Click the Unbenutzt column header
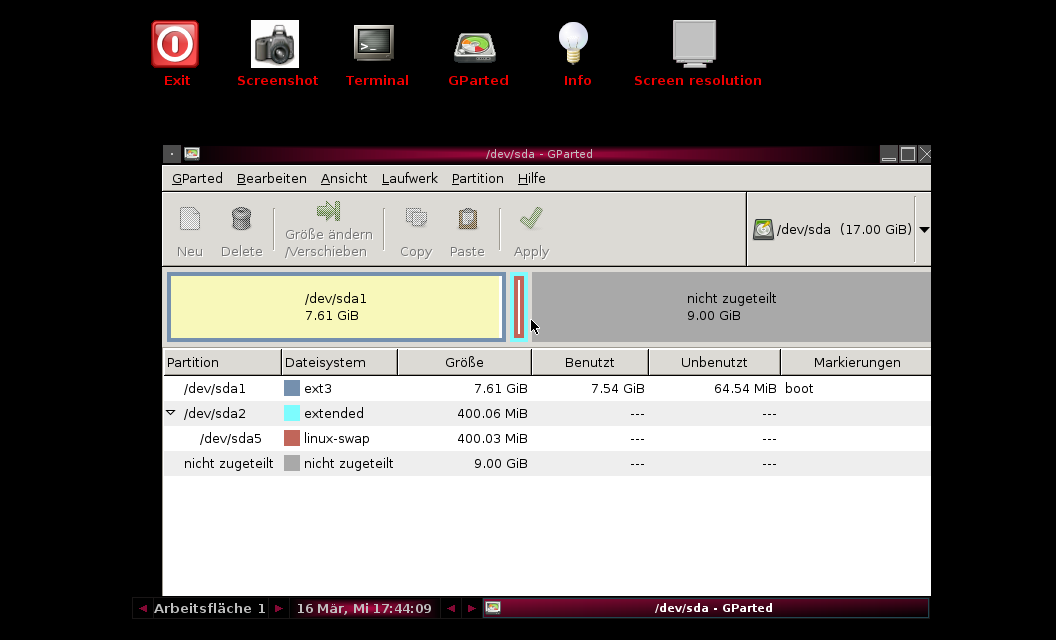 714,362
